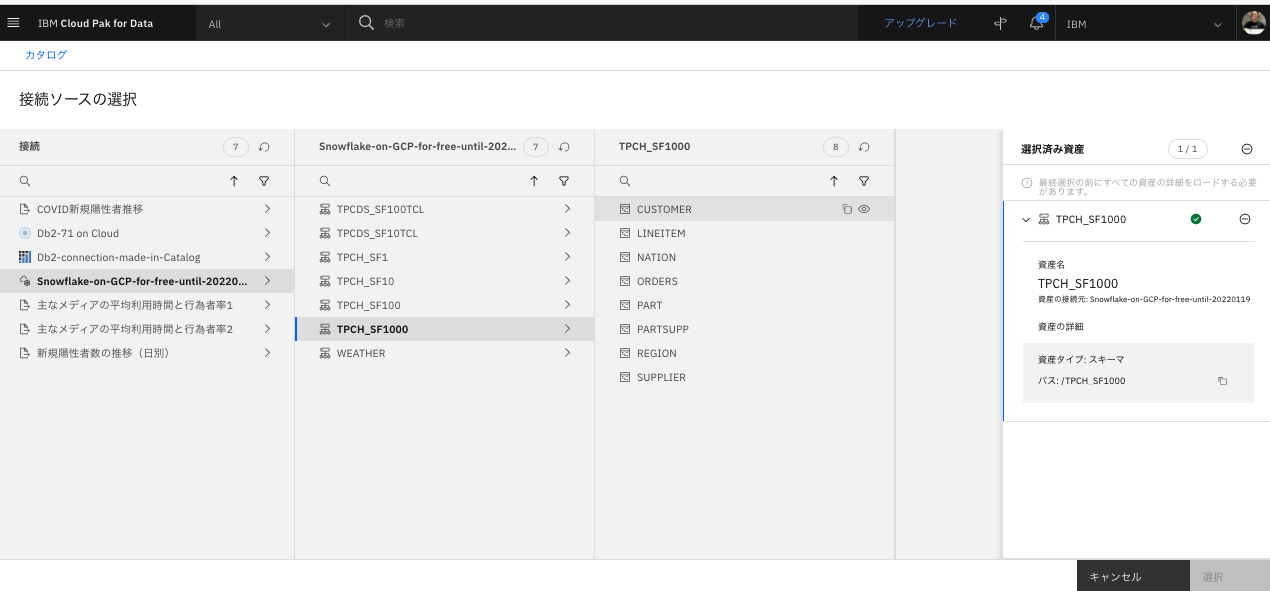Expand COVID新規陽性者推移 connection
Image resolution: width=1270 pixels, height=591 pixels.
coord(267,209)
